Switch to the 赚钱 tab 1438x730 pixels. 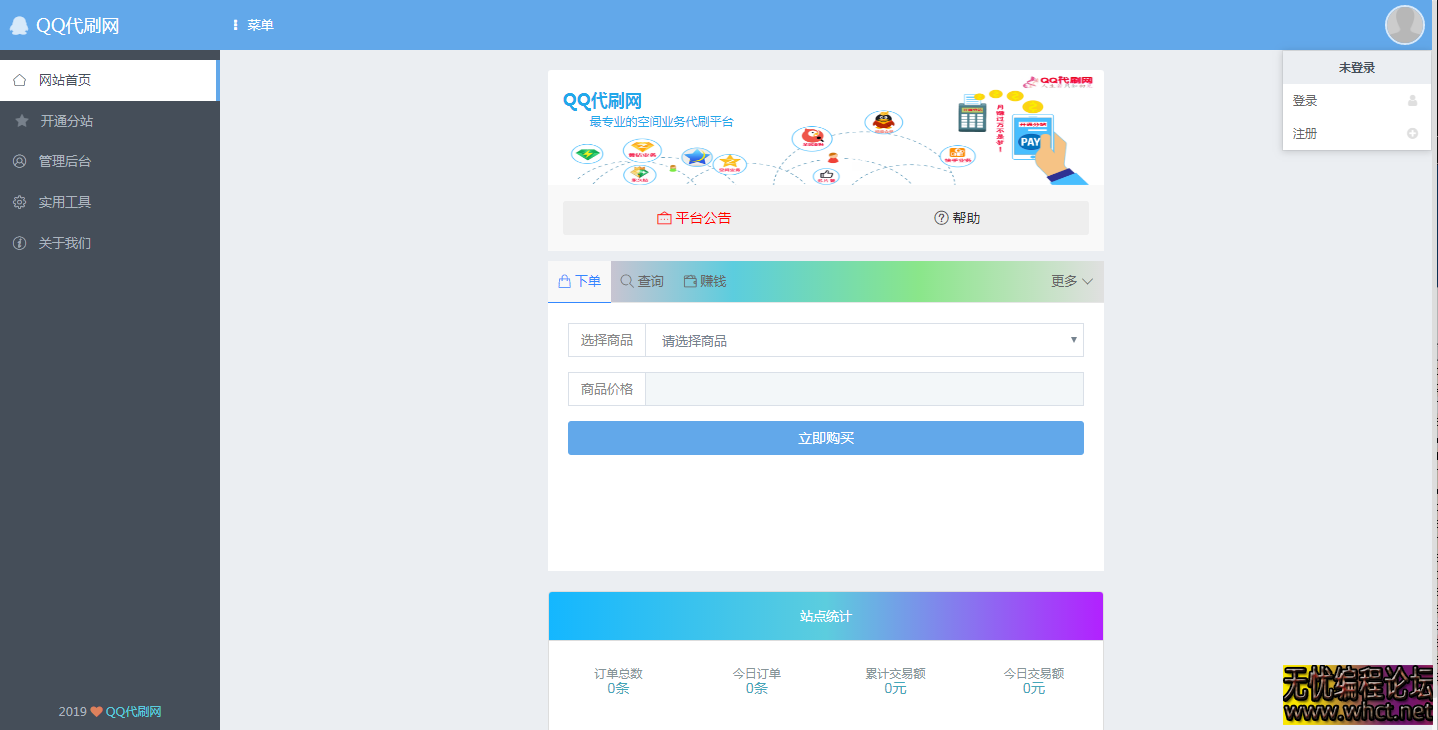click(x=705, y=281)
